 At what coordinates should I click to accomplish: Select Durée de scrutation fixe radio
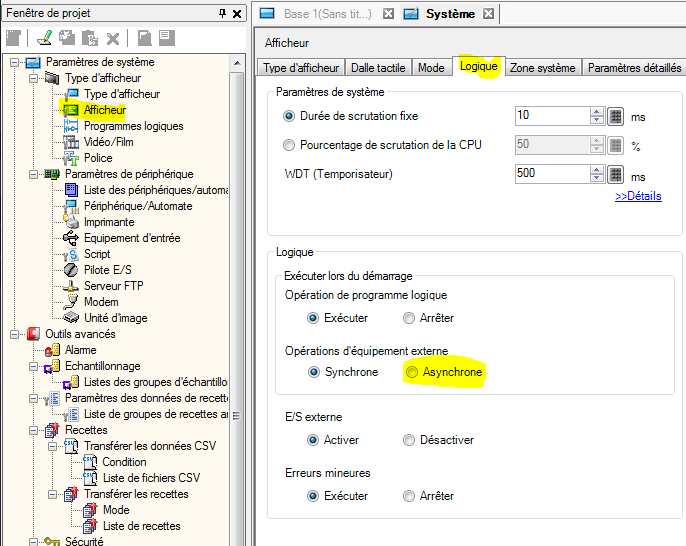point(289,116)
